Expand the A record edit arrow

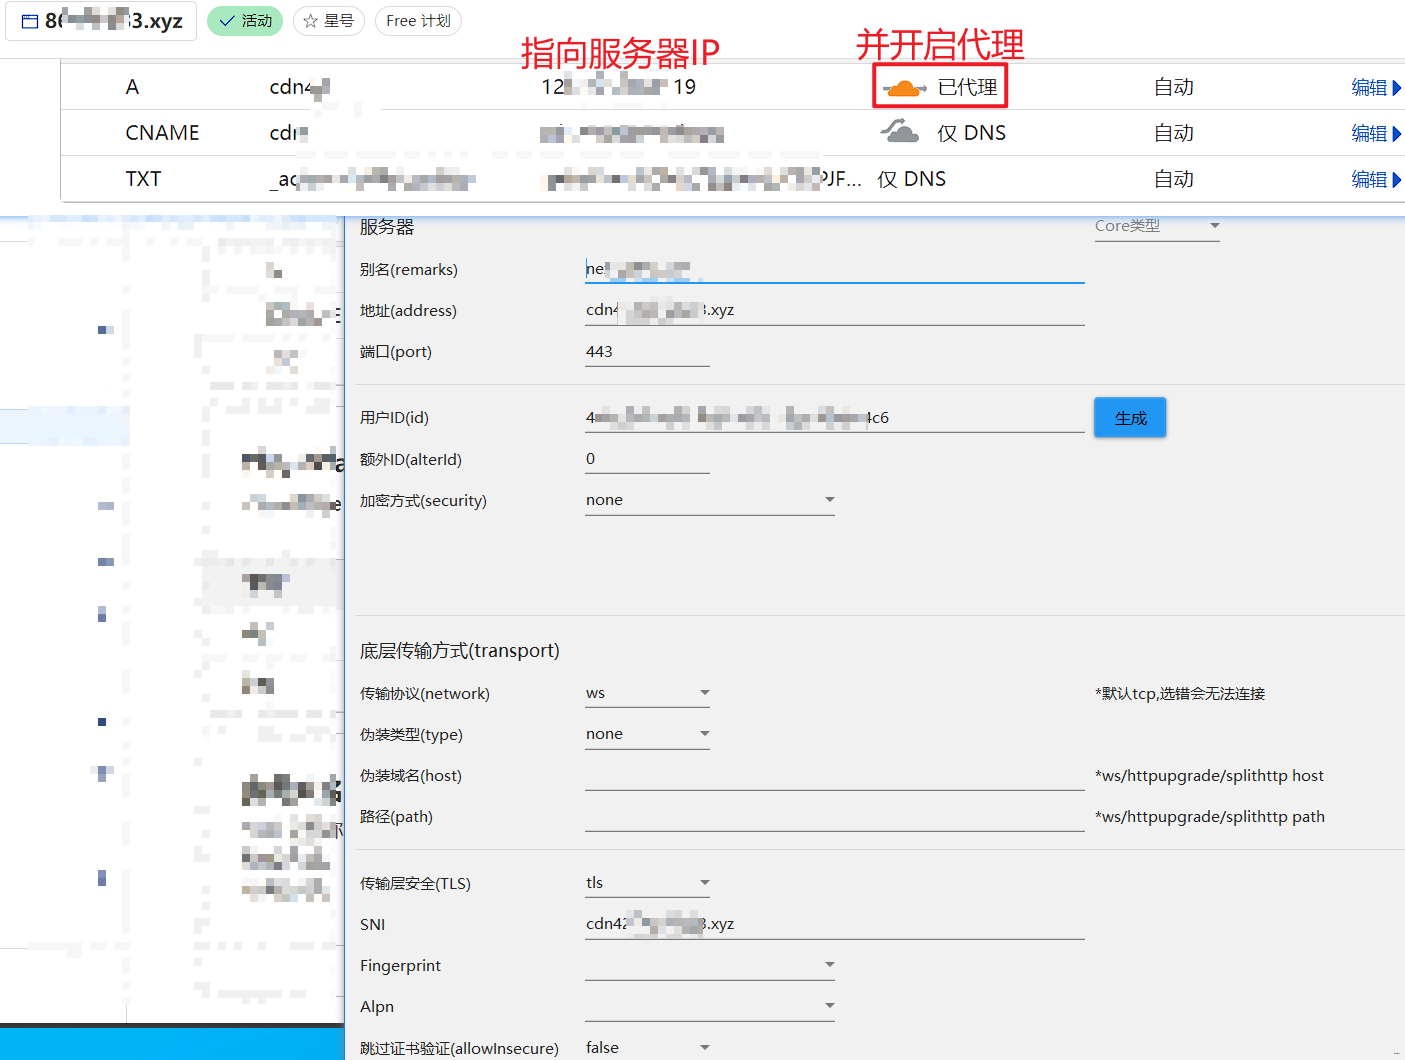[x=1397, y=88]
